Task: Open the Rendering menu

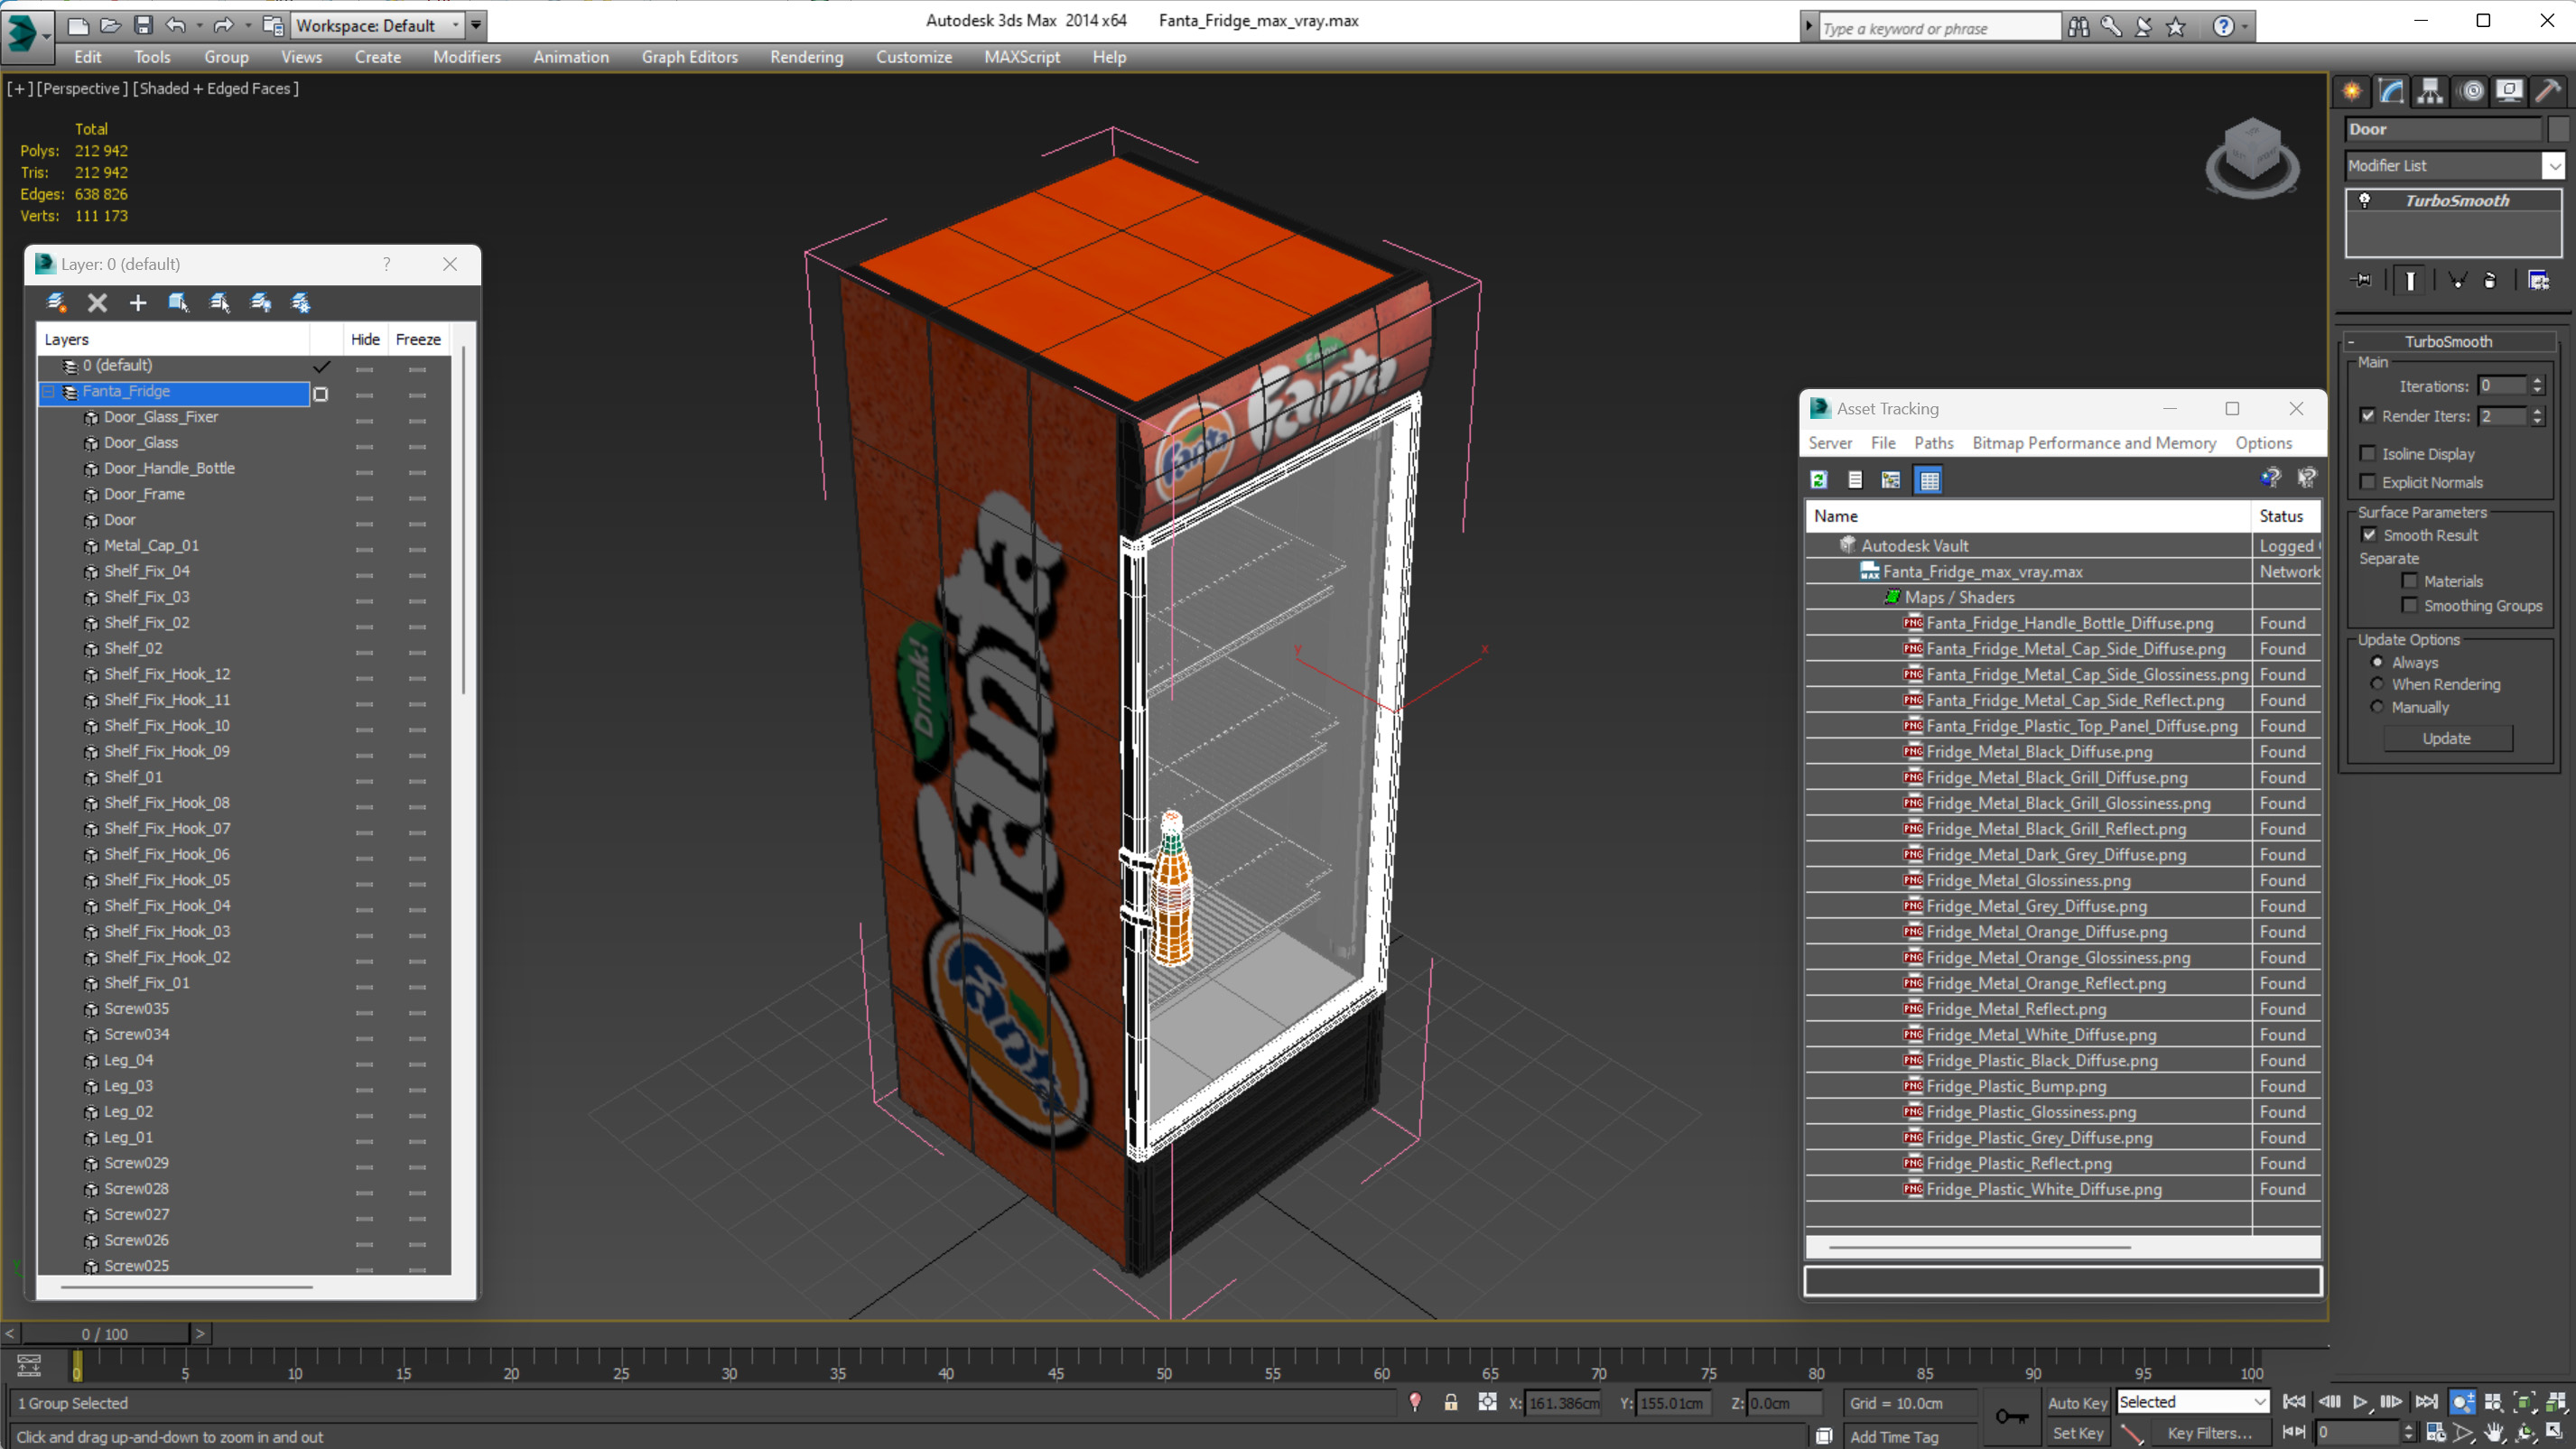Action: click(806, 57)
